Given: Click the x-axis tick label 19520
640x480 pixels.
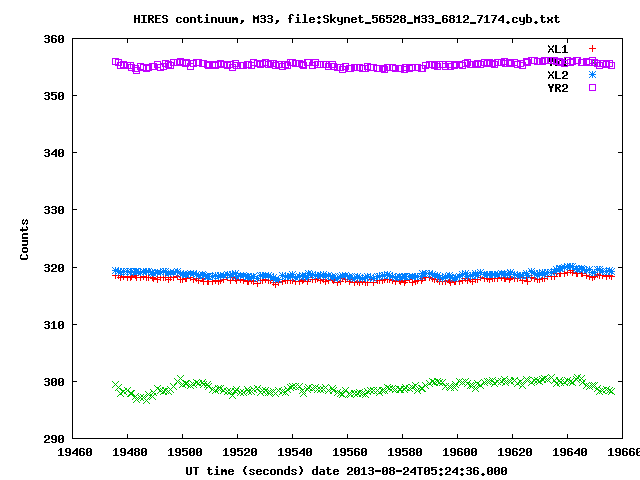Looking at the screenshot, I should tap(240, 452).
